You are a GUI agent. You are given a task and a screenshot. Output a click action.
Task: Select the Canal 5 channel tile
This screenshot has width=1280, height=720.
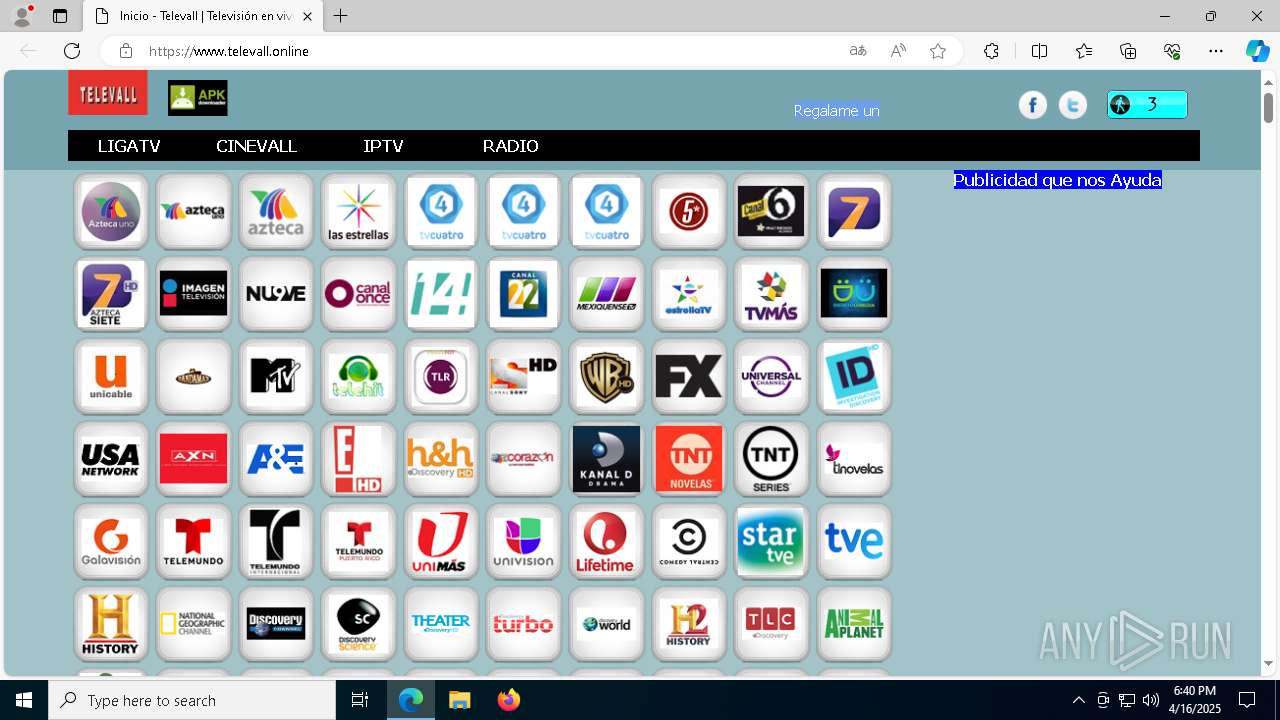click(x=689, y=211)
